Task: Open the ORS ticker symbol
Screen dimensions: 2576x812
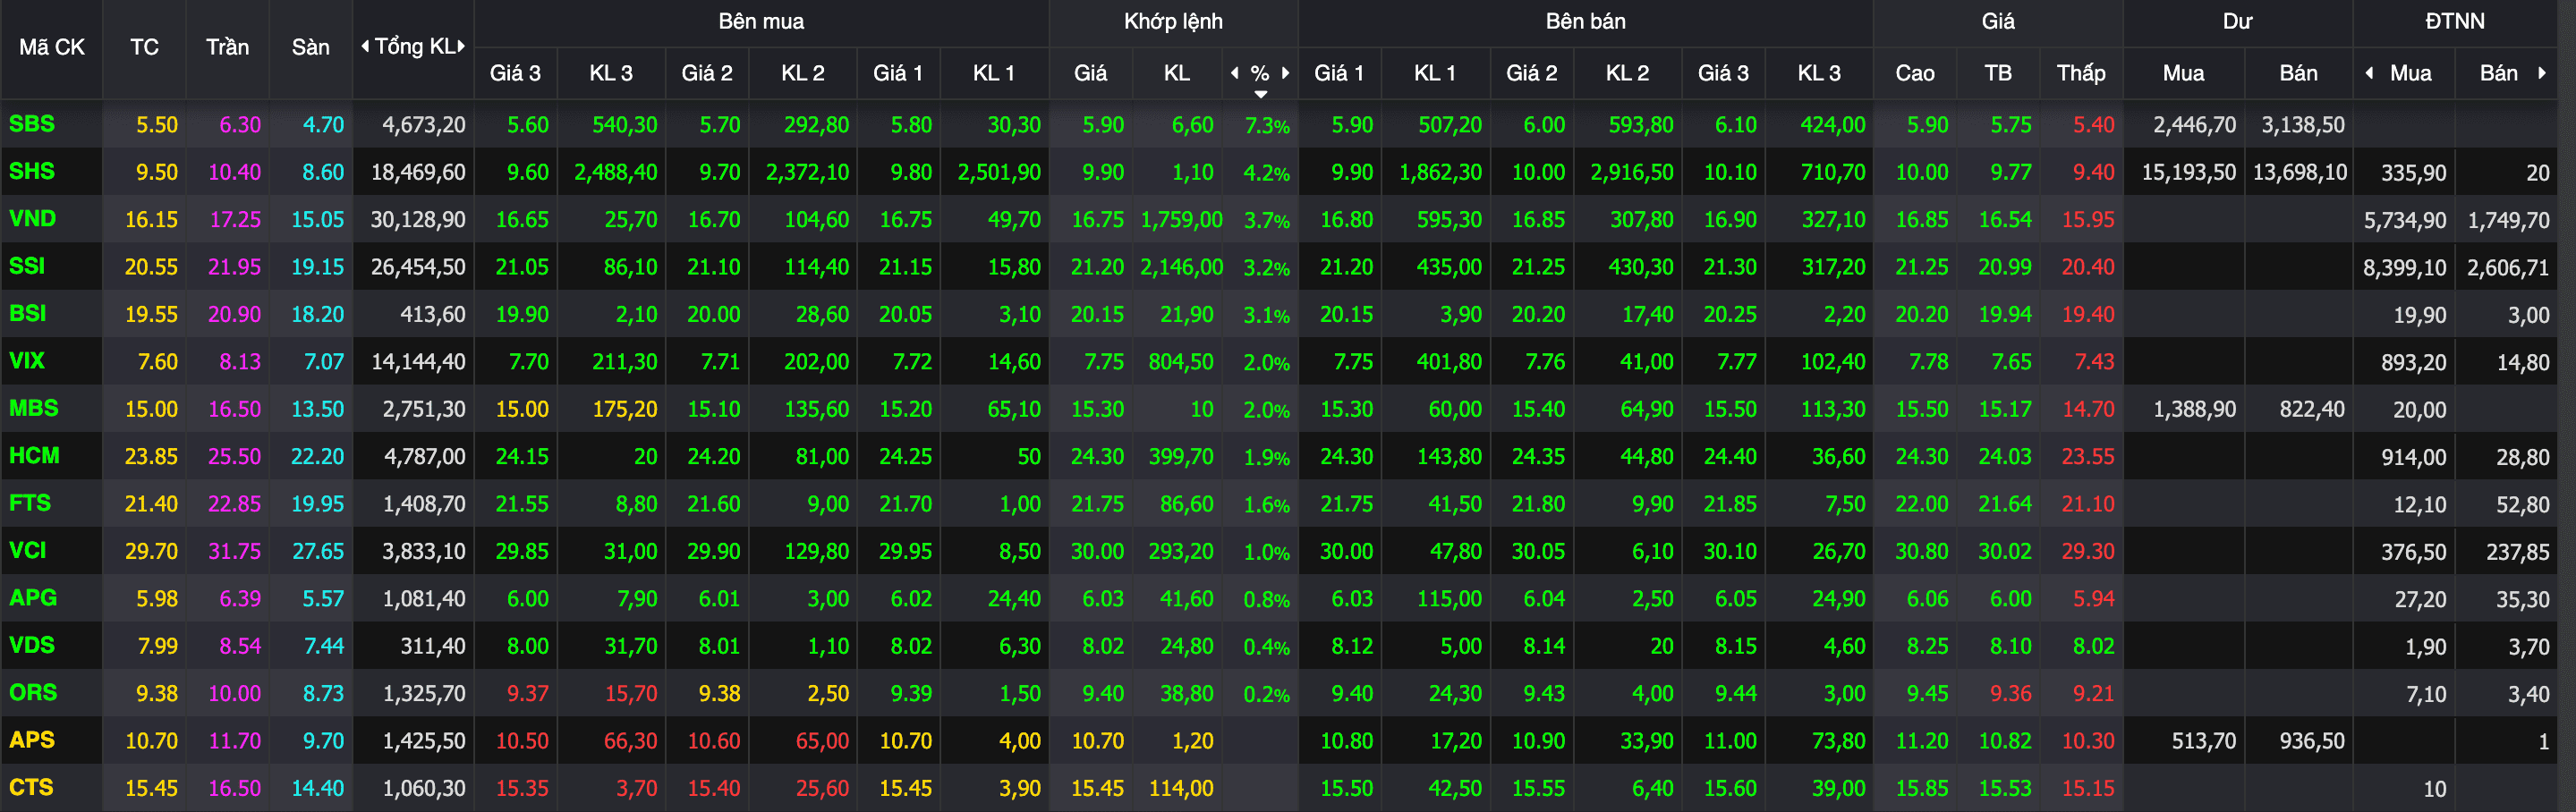Action: tap(33, 692)
